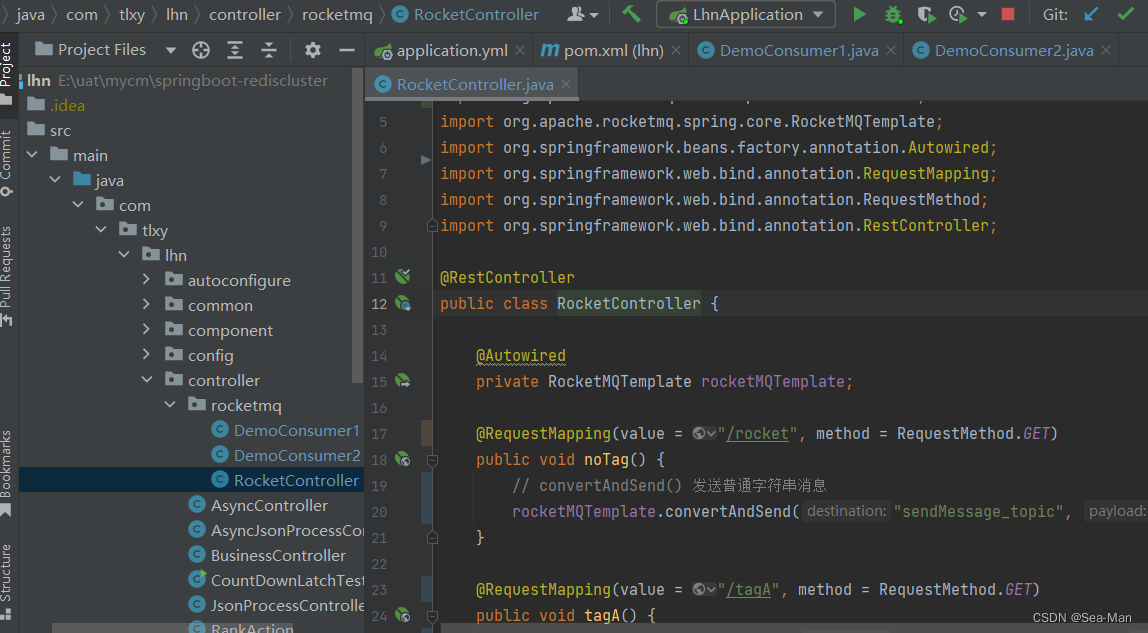Image resolution: width=1148 pixels, height=633 pixels.
Task: Collapse the controller package
Action: [x=146, y=380]
